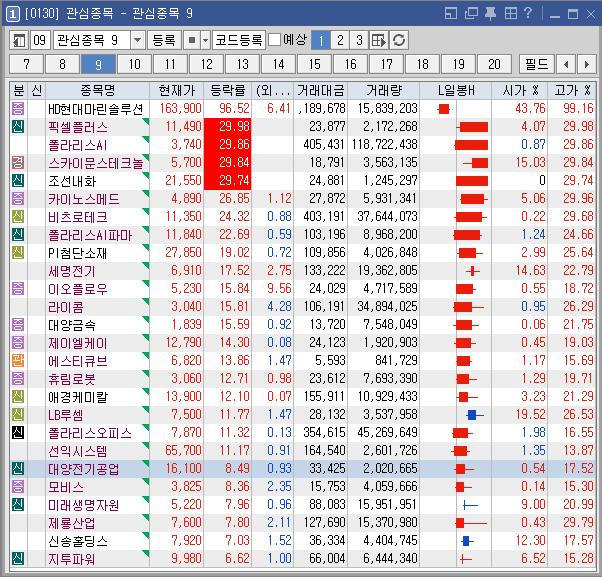The height and width of the screenshot is (577, 602).
Task: Click the 시가 % column header
Action: (x=520, y=91)
